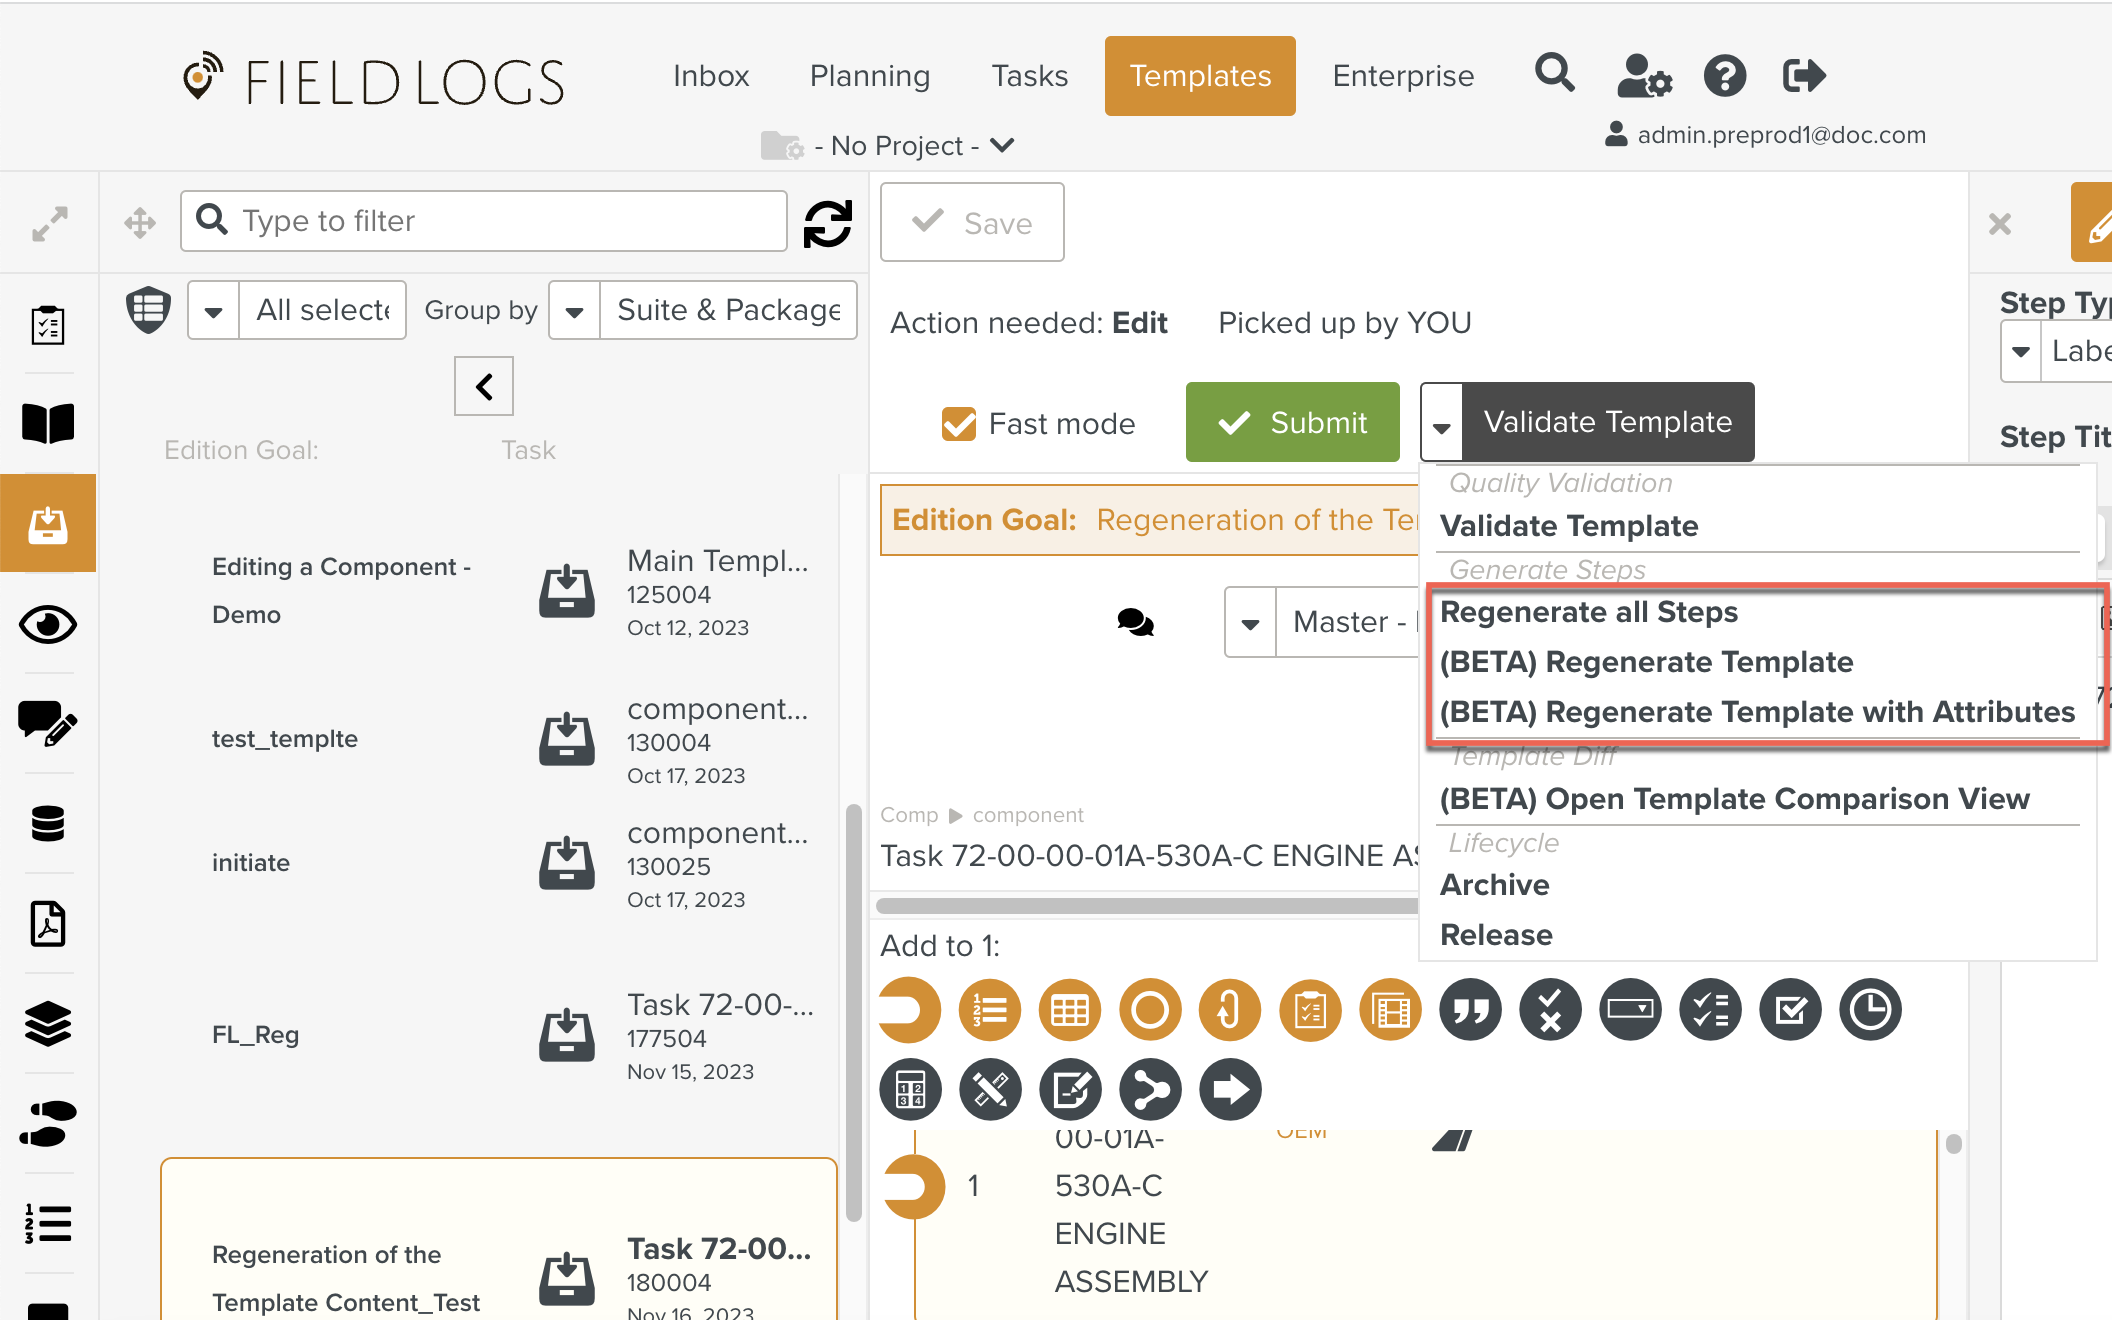2112x1320 pixels.
Task: Toggle the Fast mode checkbox
Action: (958, 423)
